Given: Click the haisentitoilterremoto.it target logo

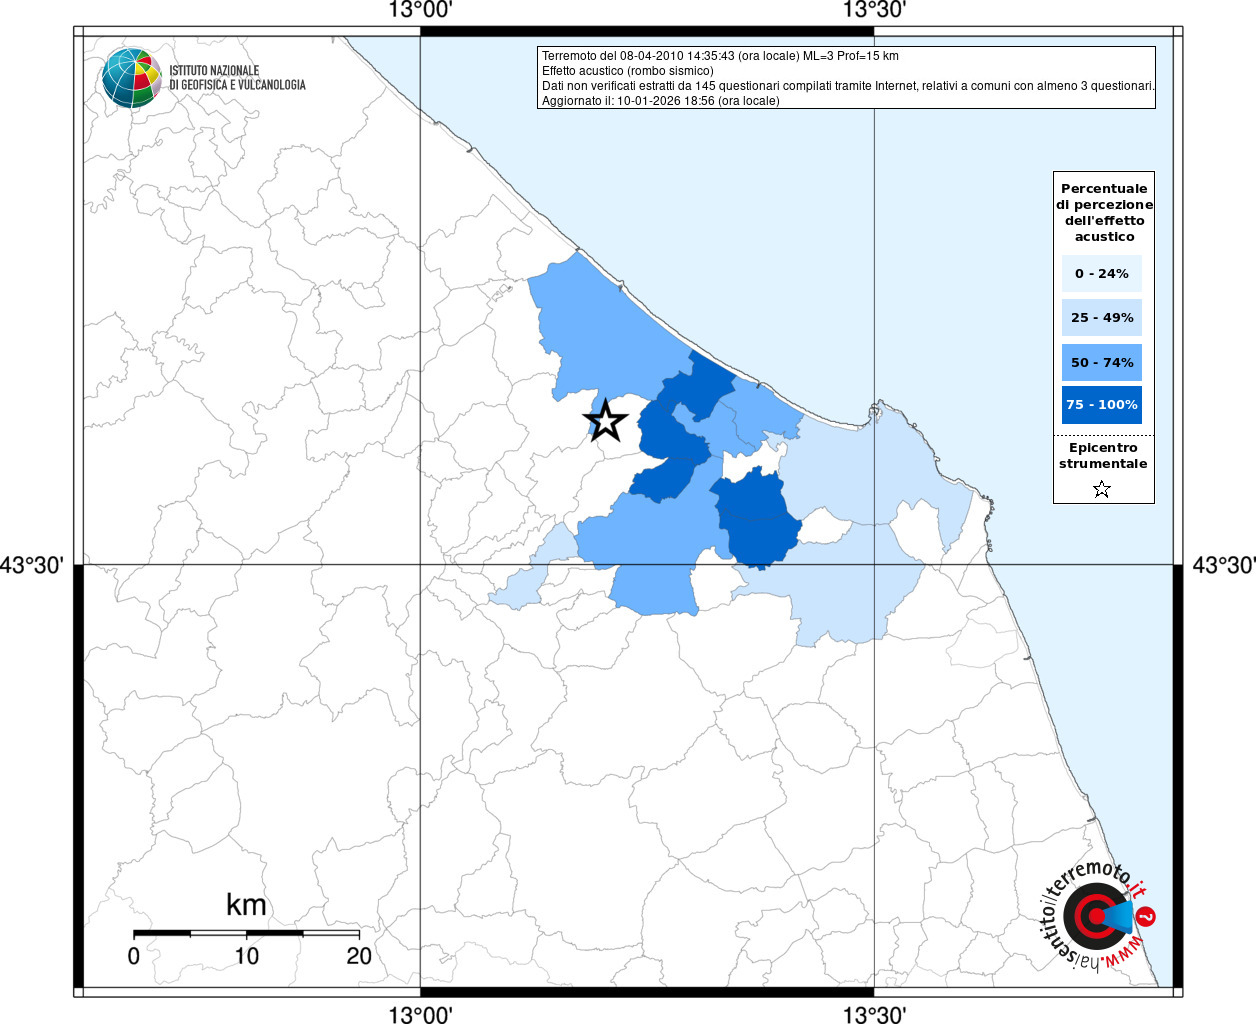Looking at the screenshot, I should pyautogui.click(x=1097, y=916).
